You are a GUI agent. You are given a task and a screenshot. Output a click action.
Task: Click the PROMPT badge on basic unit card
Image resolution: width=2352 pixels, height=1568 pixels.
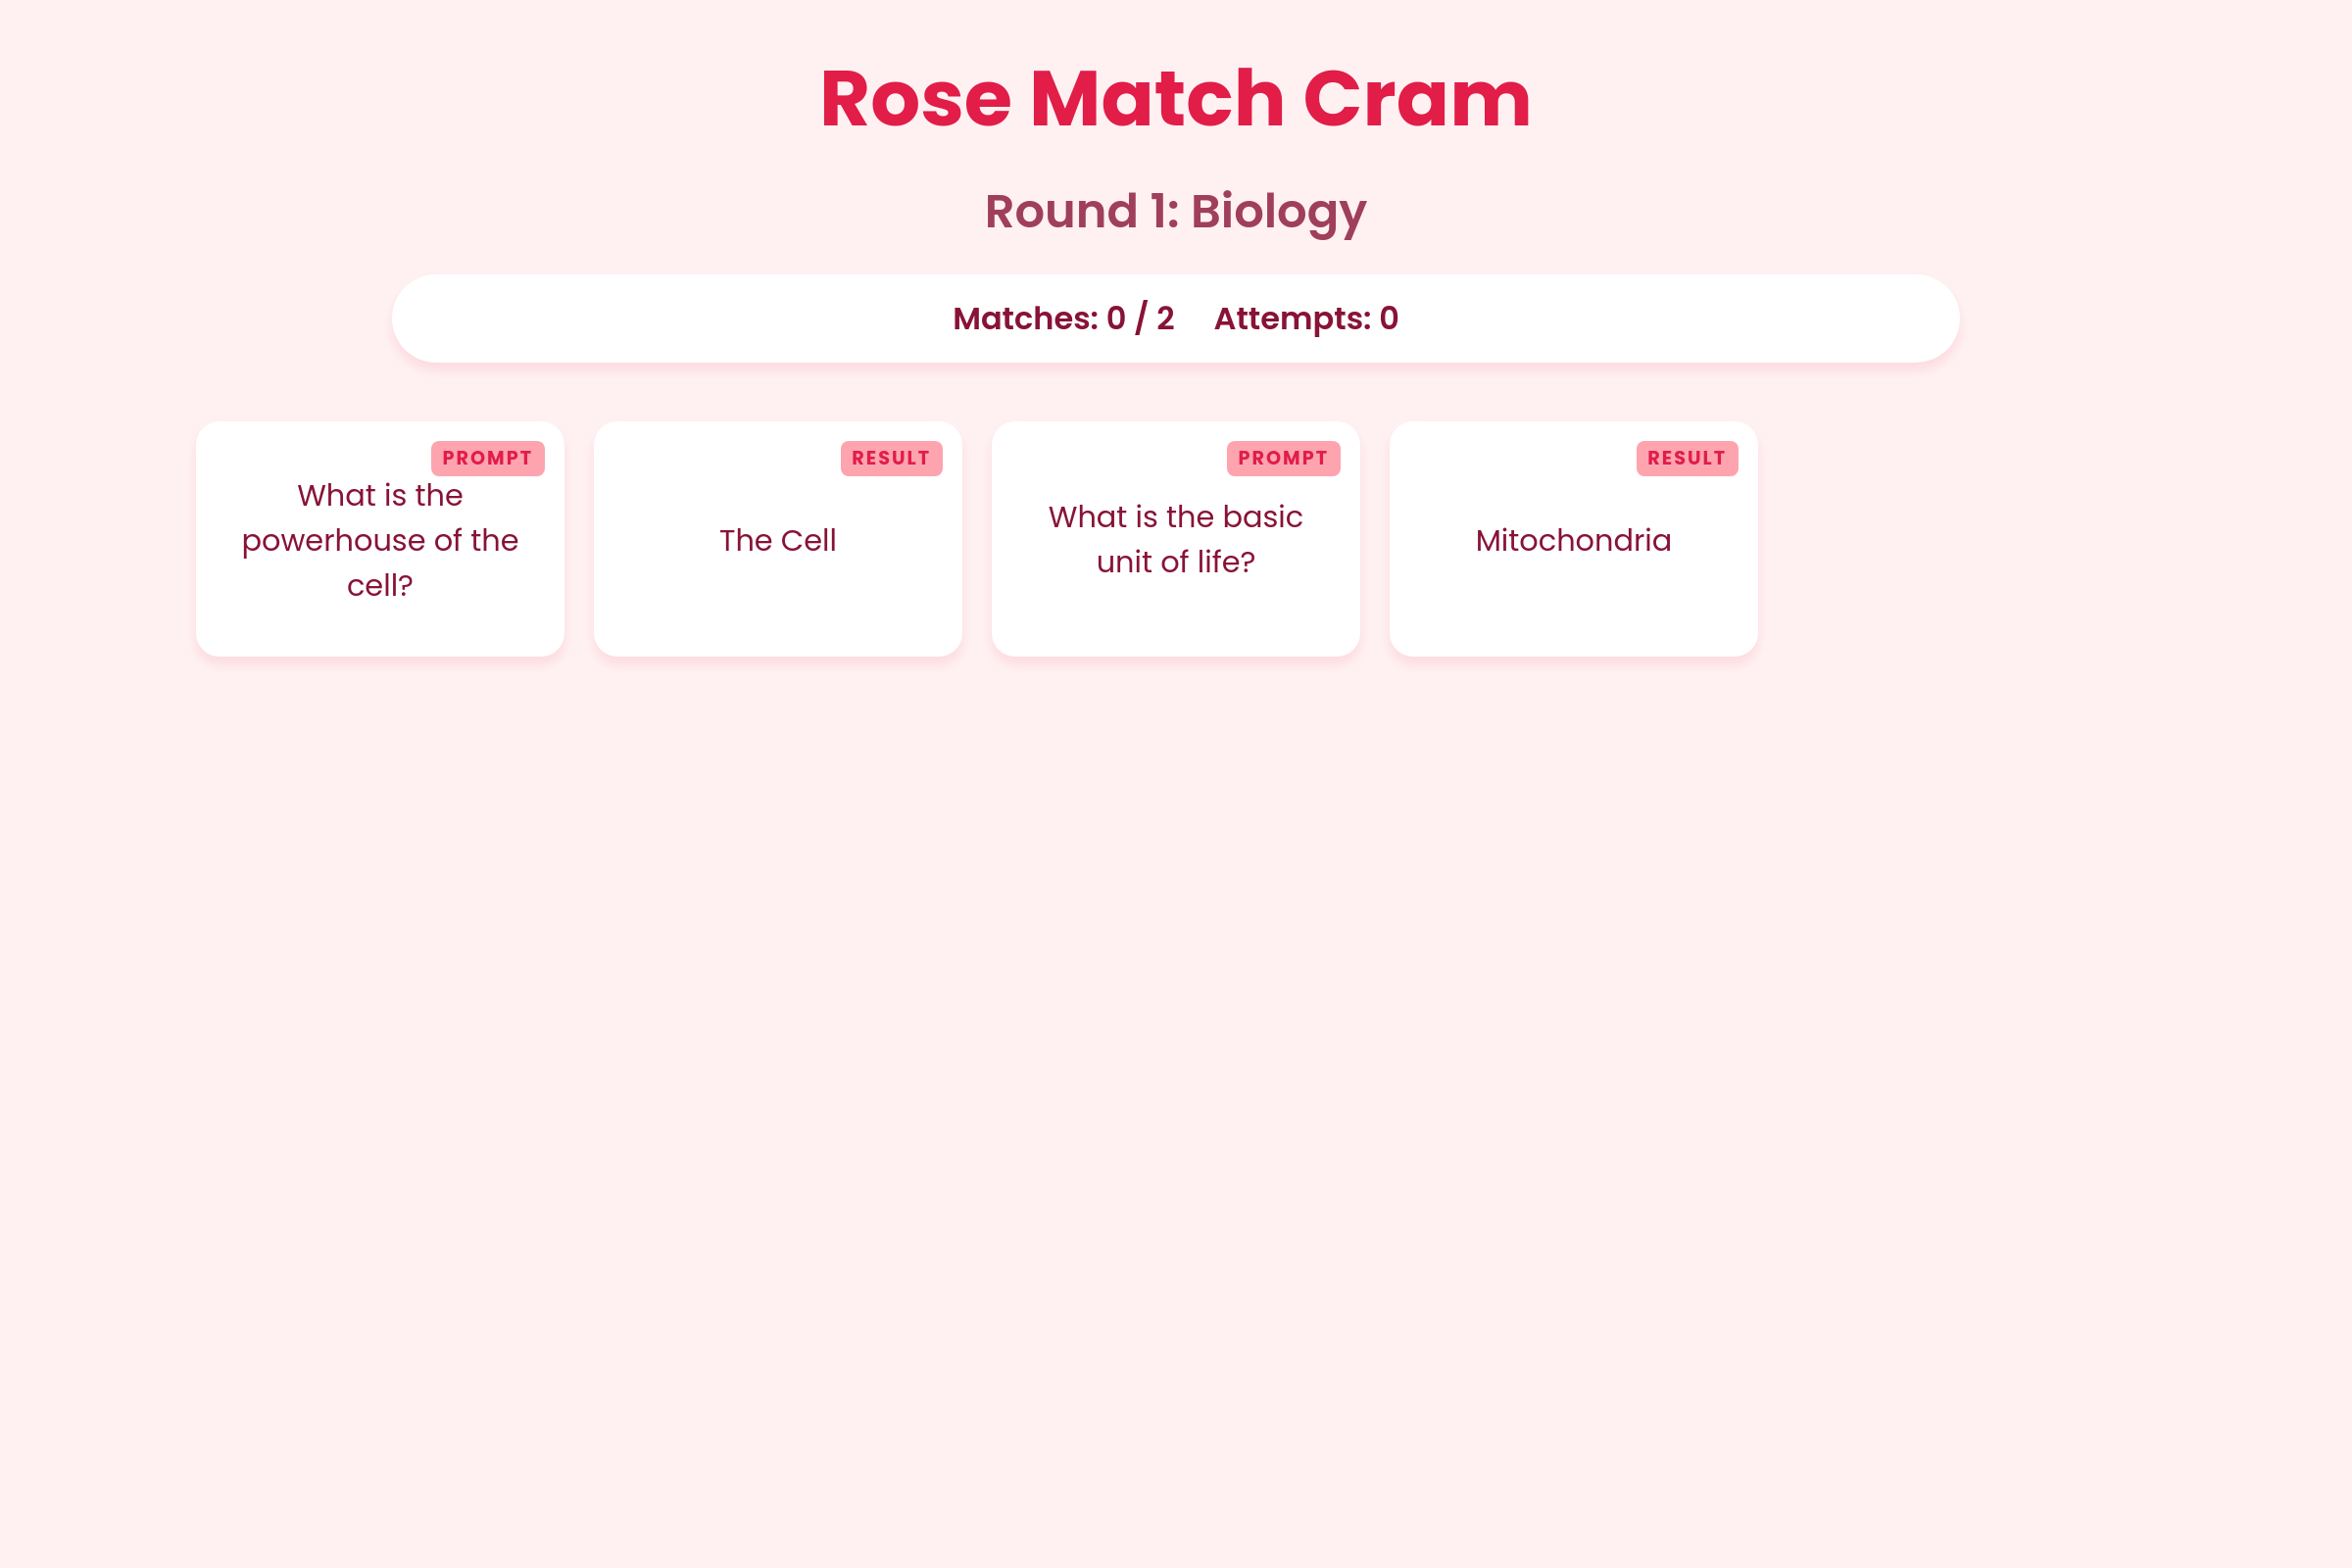[x=1284, y=458]
